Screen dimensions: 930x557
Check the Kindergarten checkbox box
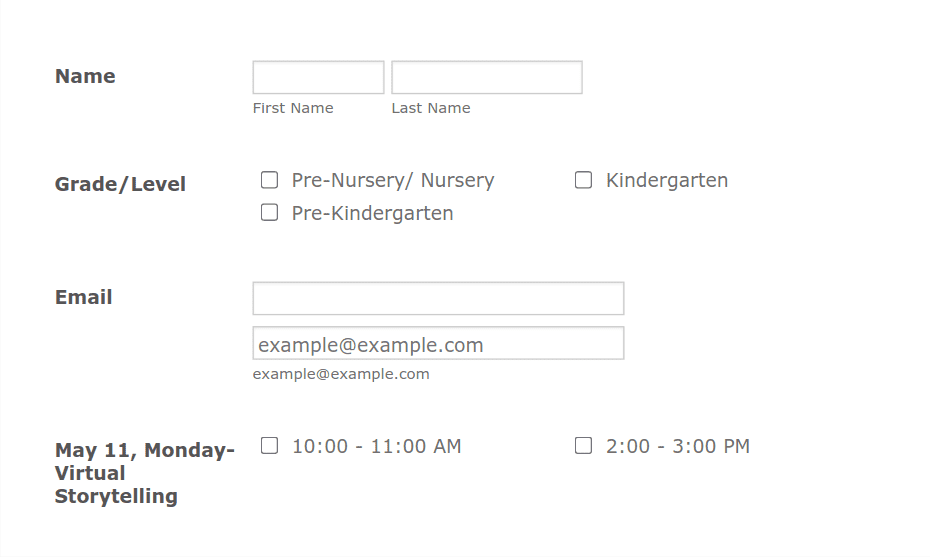(x=583, y=180)
